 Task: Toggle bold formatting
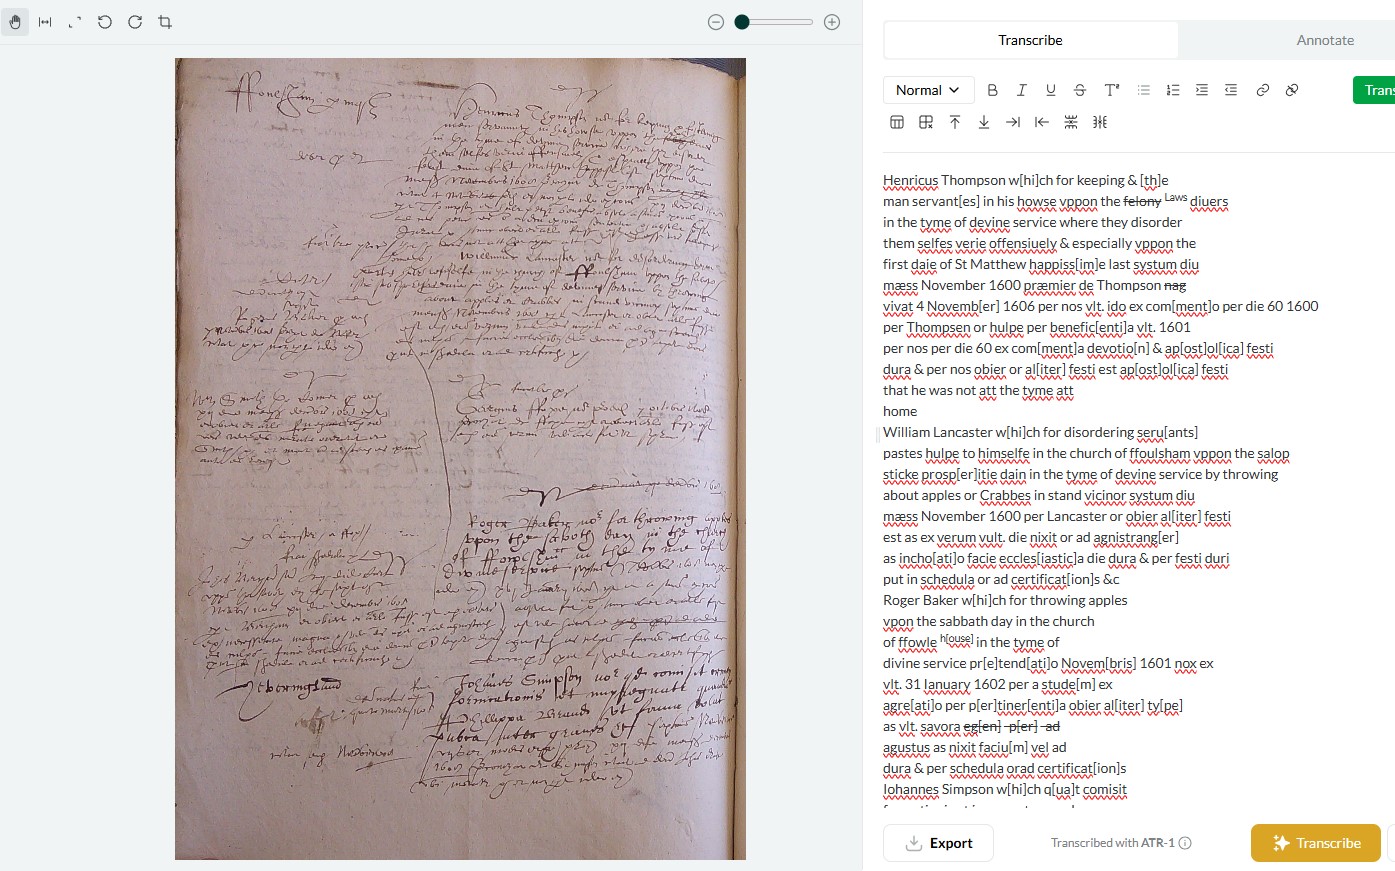pyautogui.click(x=992, y=90)
